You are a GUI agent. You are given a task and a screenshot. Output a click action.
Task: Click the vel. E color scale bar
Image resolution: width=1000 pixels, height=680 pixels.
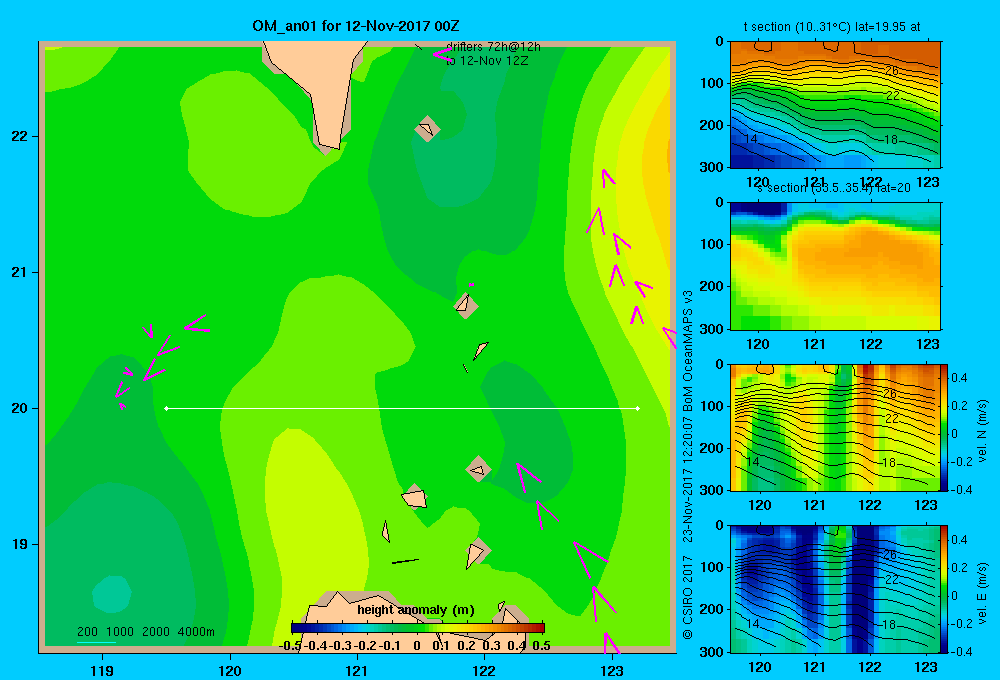(945, 589)
